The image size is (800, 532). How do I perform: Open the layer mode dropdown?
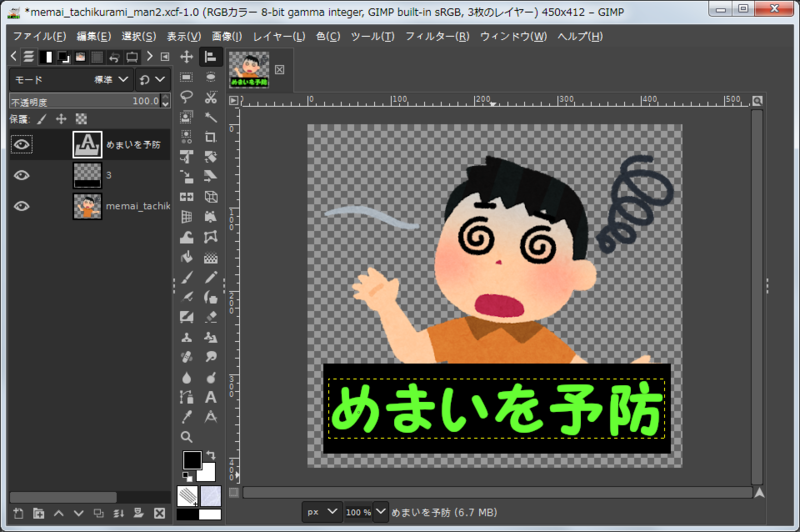[71, 80]
